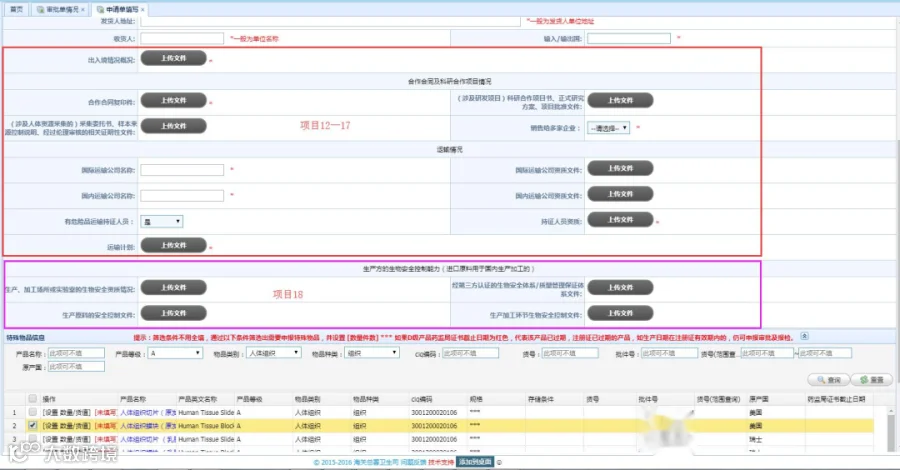This screenshot has width=900, height=470.
Task: Expand the 产品等级 dropdown
Action: coord(175,353)
